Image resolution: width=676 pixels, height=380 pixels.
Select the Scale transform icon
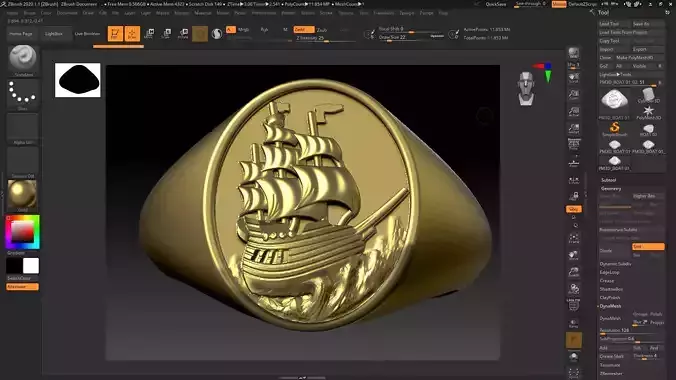click(x=166, y=34)
